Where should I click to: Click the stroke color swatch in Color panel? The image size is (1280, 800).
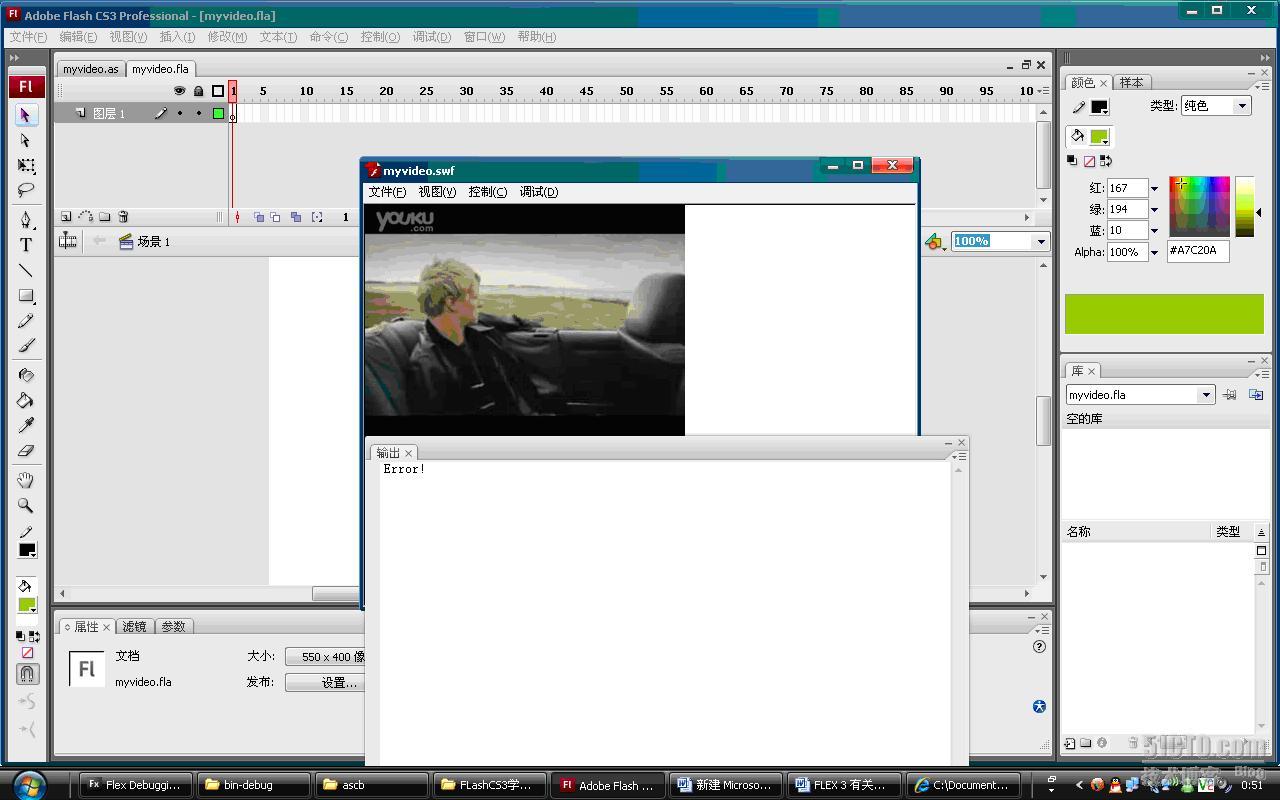click(x=1099, y=108)
